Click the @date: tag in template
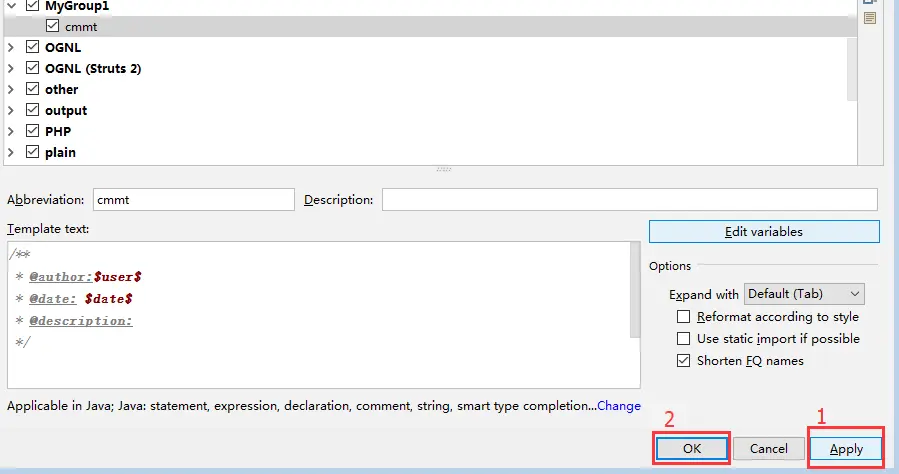899x474 pixels. click(53, 299)
